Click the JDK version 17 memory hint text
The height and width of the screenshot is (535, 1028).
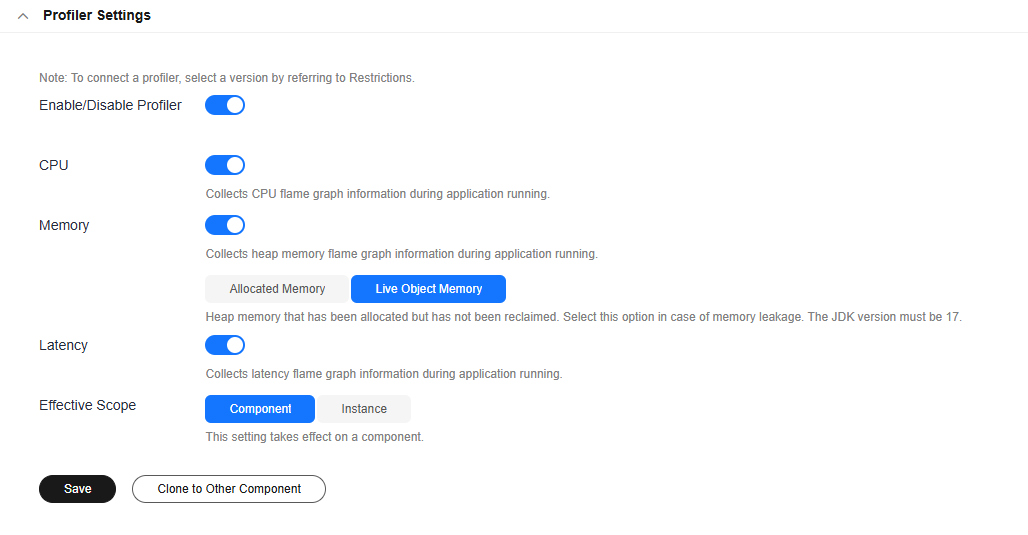click(583, 317)
